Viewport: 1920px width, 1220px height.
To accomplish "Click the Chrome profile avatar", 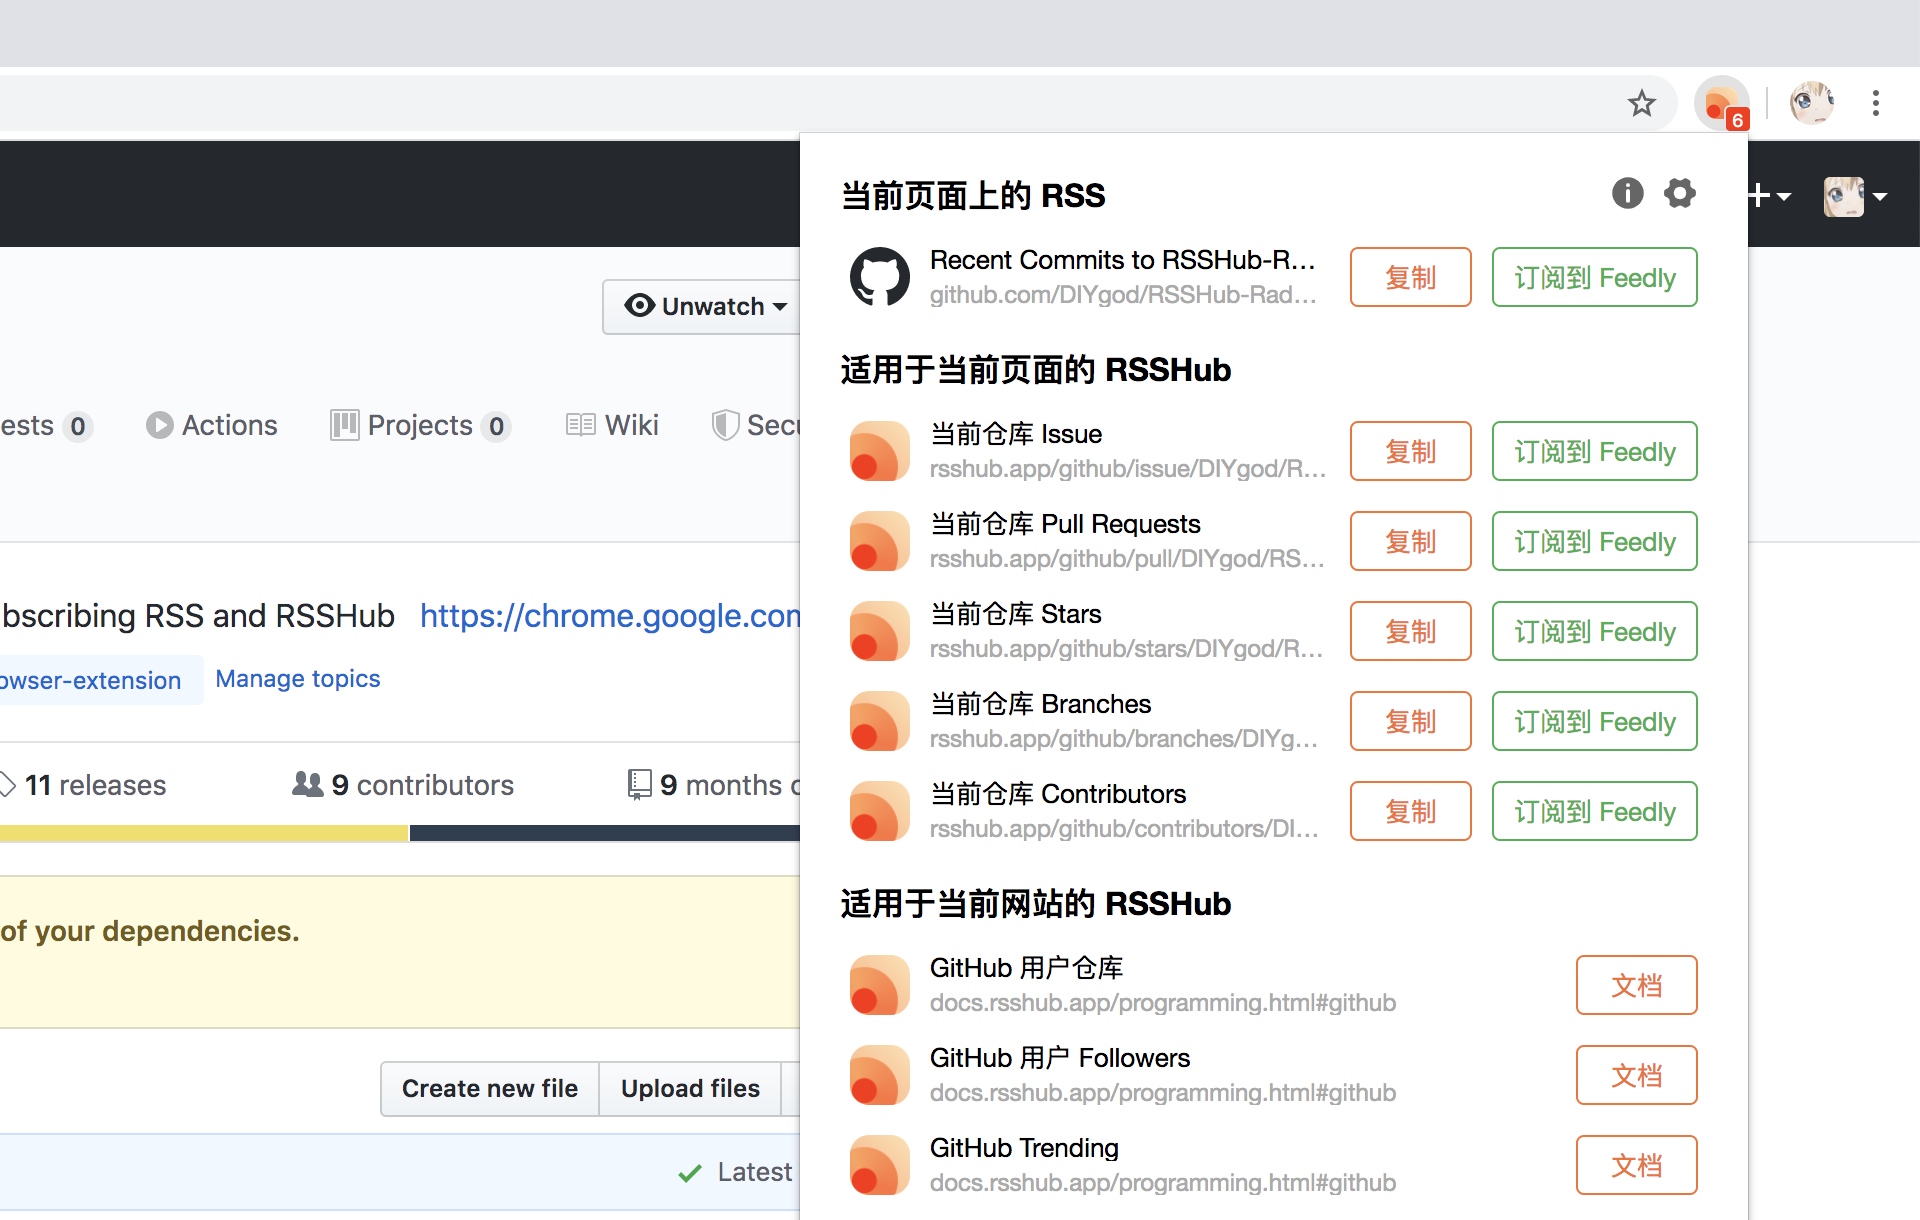I will point(1811,103).
